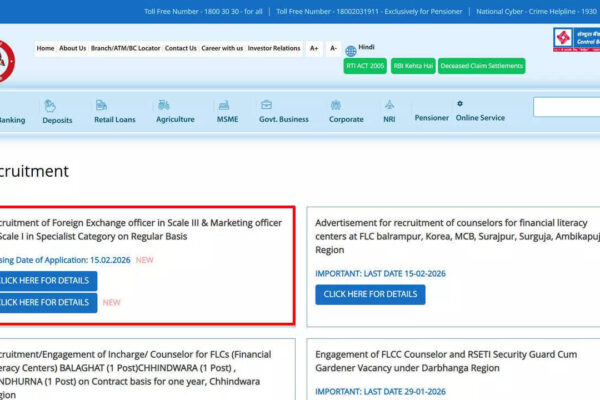
Task: Click National Cyber-Crime Helpline 1930 text
Action: click(x=536, y=11)
